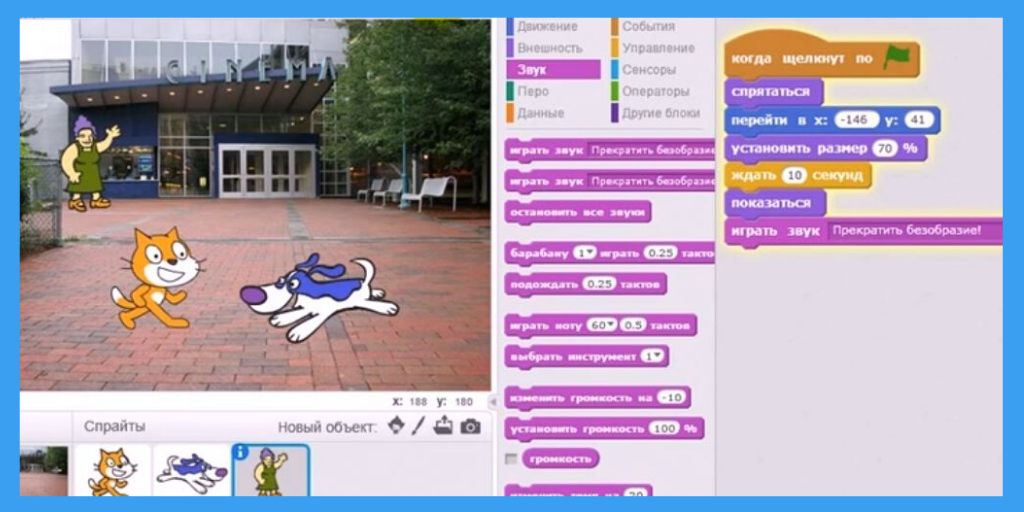Click the Спрайты panel heading
The image size is (1024, 512).
click(114, 426)
